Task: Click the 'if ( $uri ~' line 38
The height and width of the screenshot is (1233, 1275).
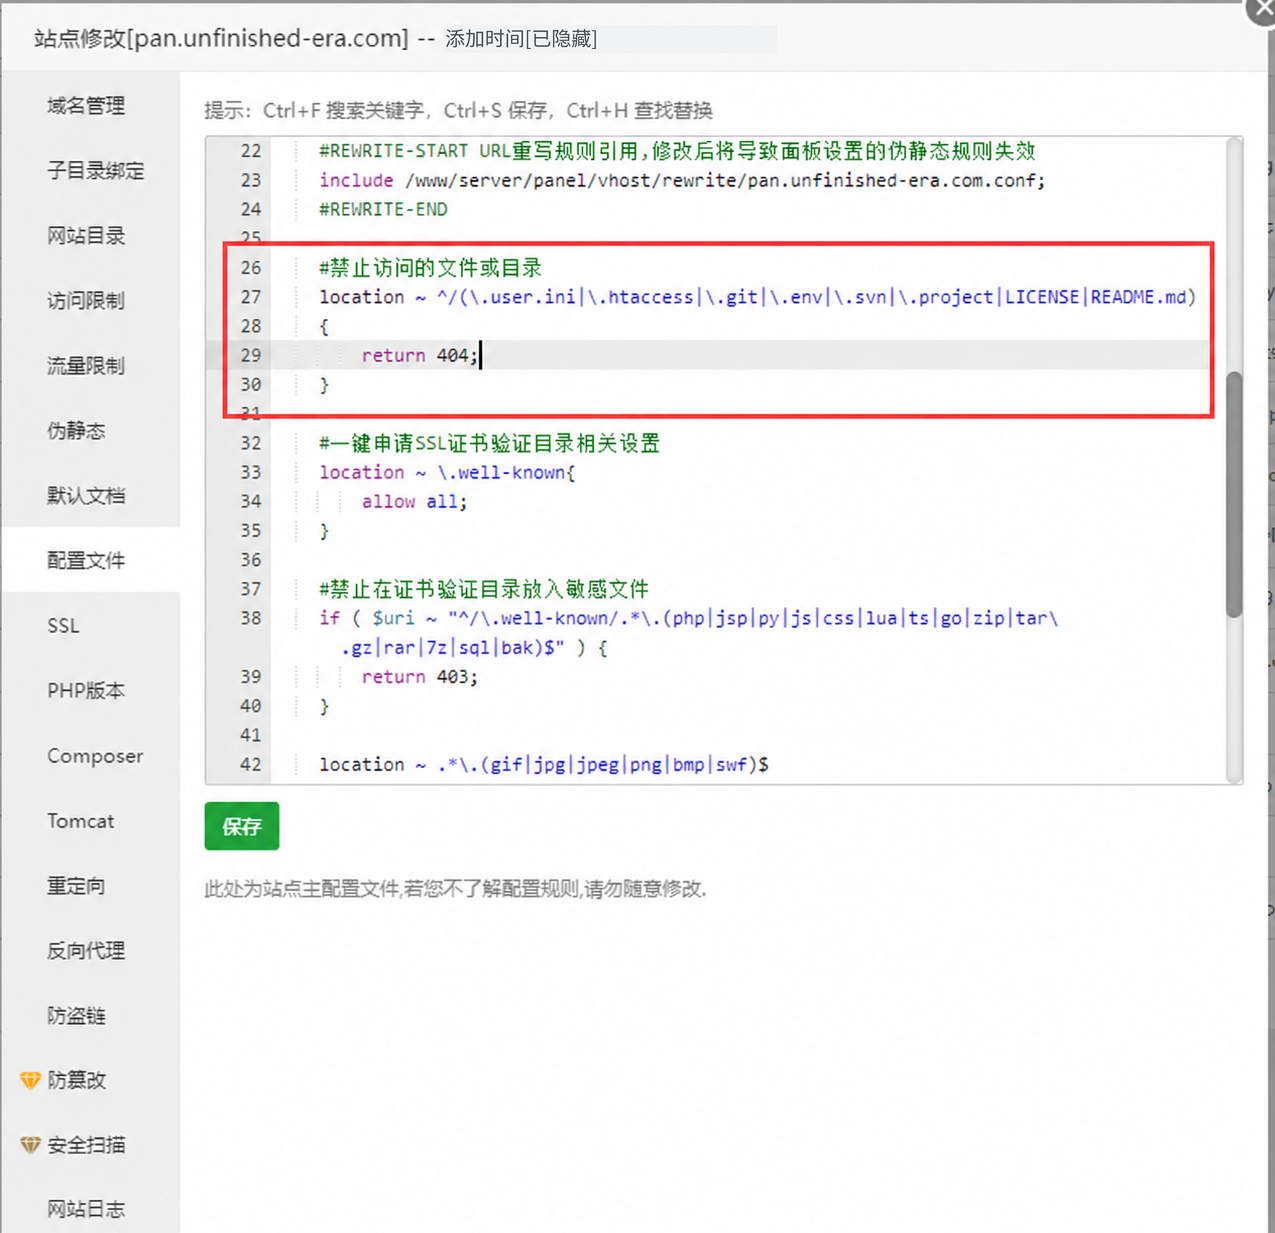Action: (x=689, y=618)
